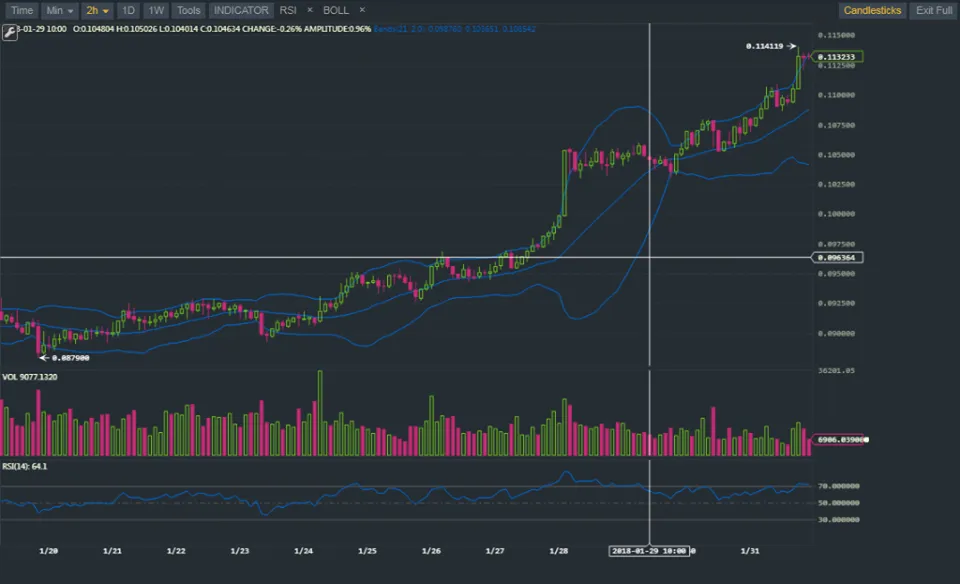Click the 1/22 date on the time axis

pyautogui.click(x=176, y=551)
